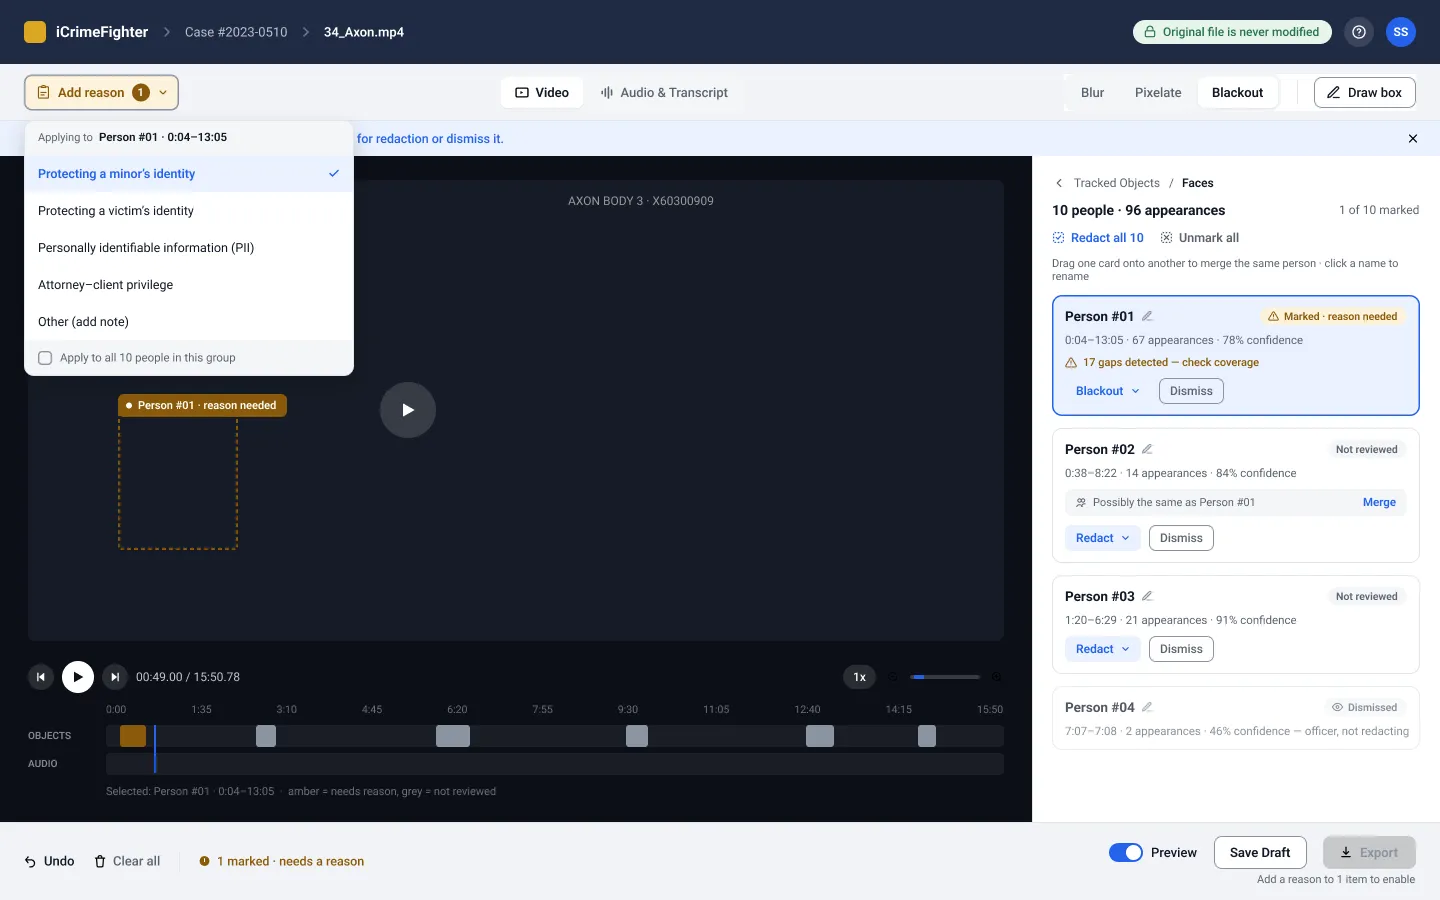This screenshot has height=900, width=1440.
Task: Switch redaction style to Blur
Action: 1092,92
